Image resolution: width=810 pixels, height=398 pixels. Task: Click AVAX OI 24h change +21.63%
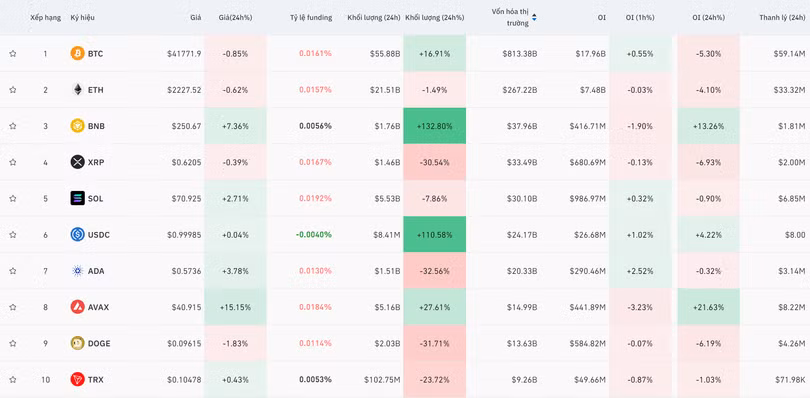pos(708,307)
